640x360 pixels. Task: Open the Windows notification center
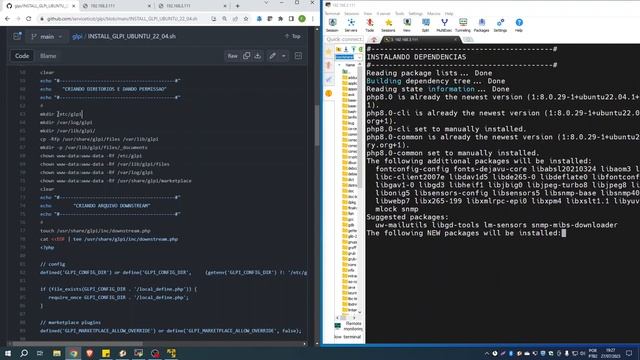pos(629,353)
